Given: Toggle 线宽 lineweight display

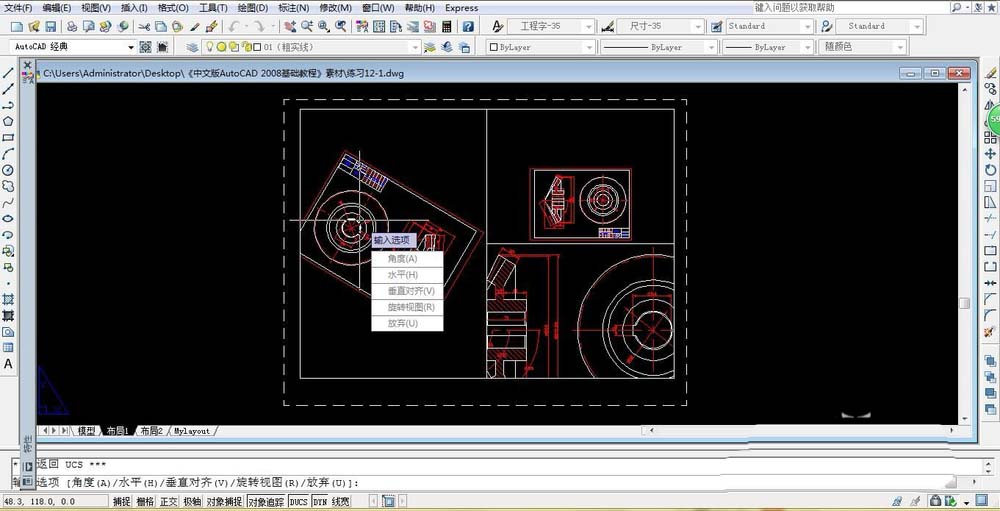Looking at the screenshot, I should click(x=341, y=501).
